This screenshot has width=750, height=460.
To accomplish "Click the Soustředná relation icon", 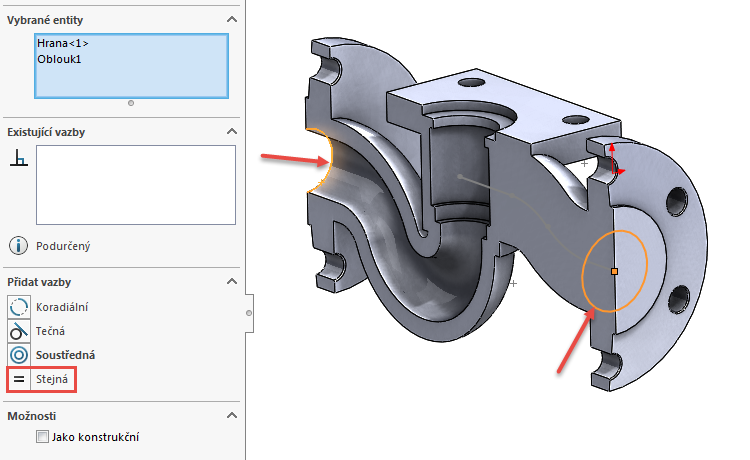I will click(19, 355).
